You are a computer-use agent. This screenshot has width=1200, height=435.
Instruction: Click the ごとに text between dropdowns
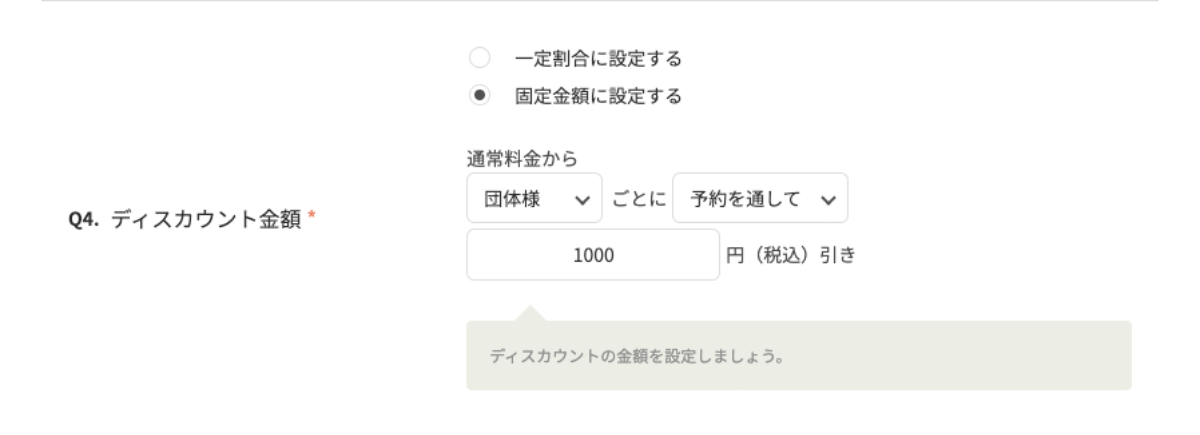point(638,199)
